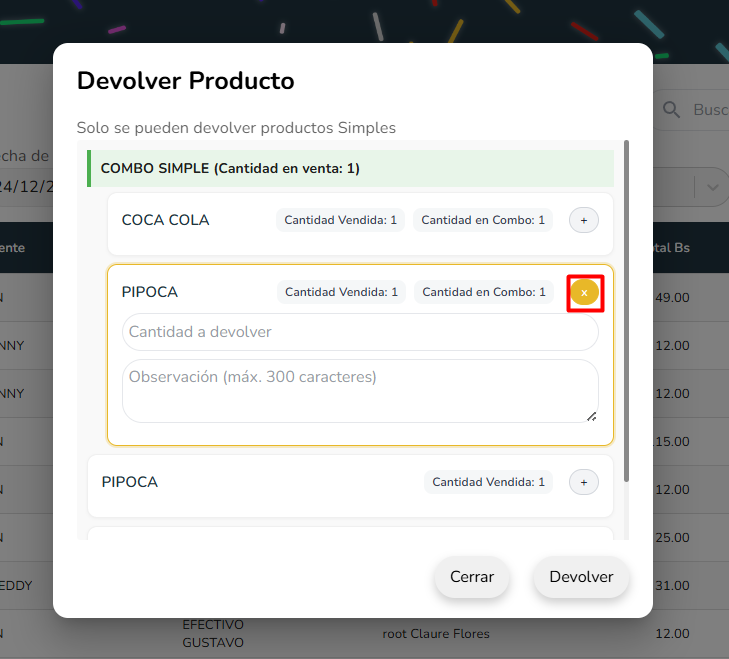Grab the Observación textarea resize handle
This screenshot has width=729, height=659.
click(x=591, y=415)
